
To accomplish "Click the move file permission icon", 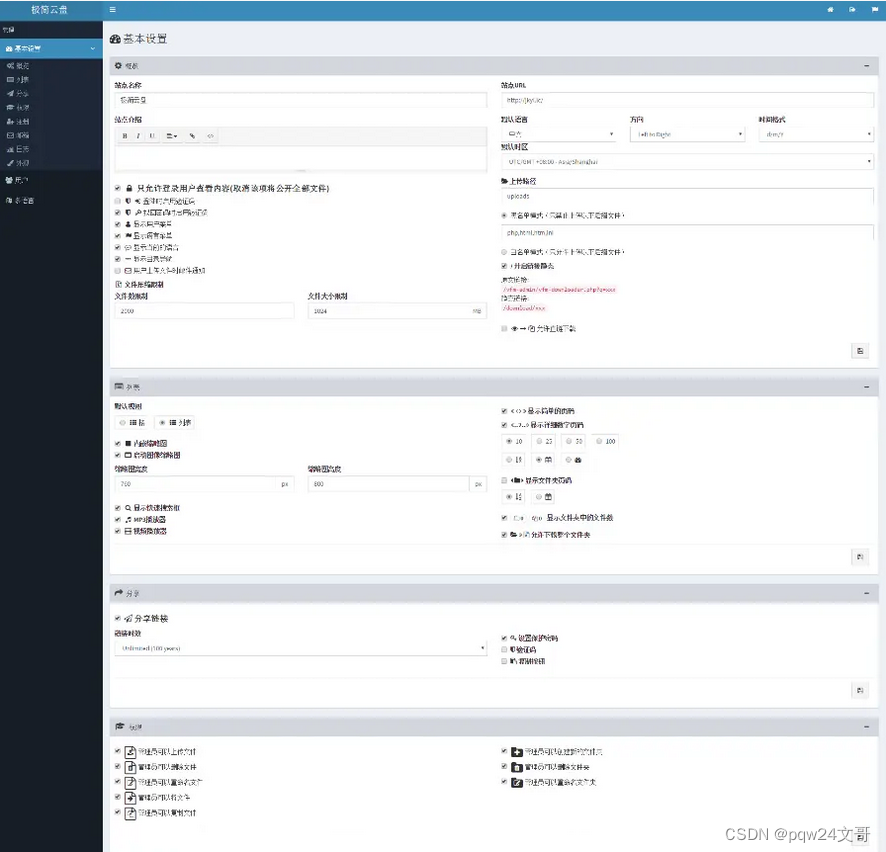I will [131, 798].
